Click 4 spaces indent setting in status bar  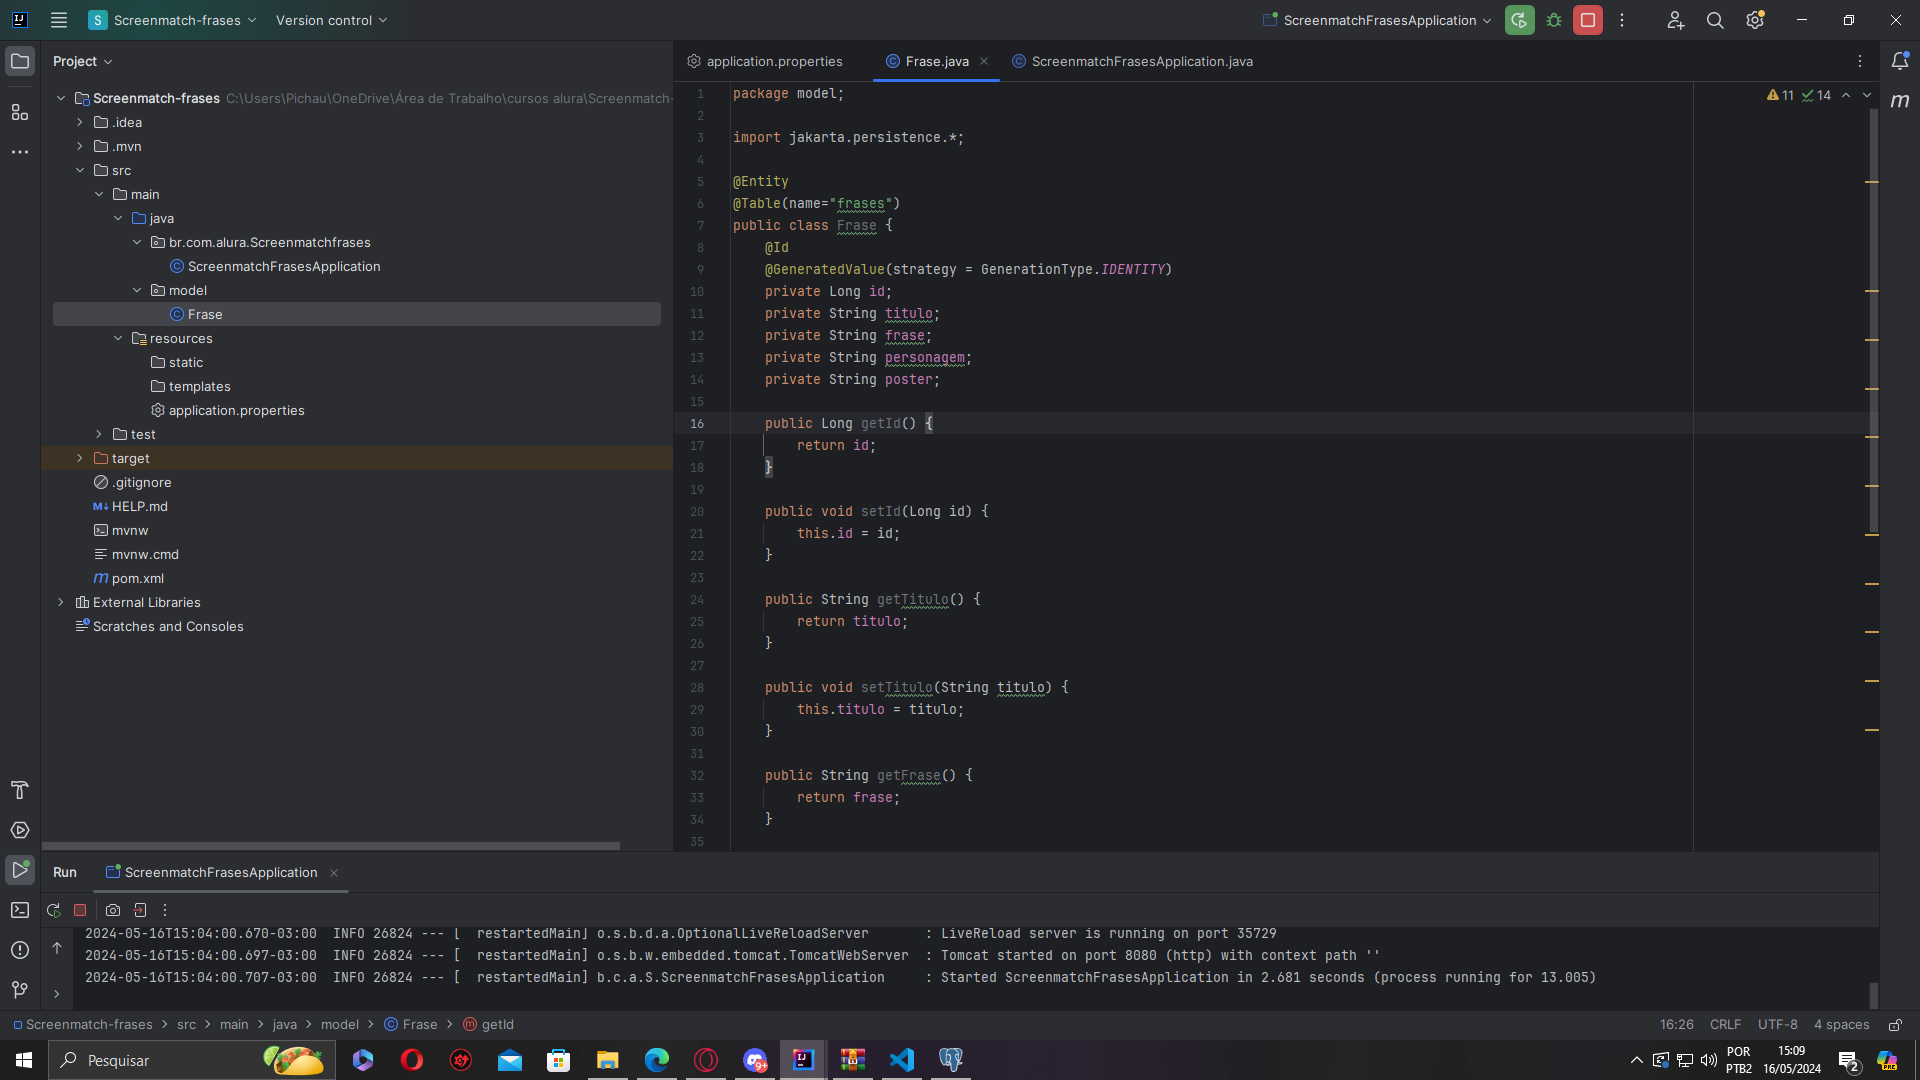[1841, 1025]
